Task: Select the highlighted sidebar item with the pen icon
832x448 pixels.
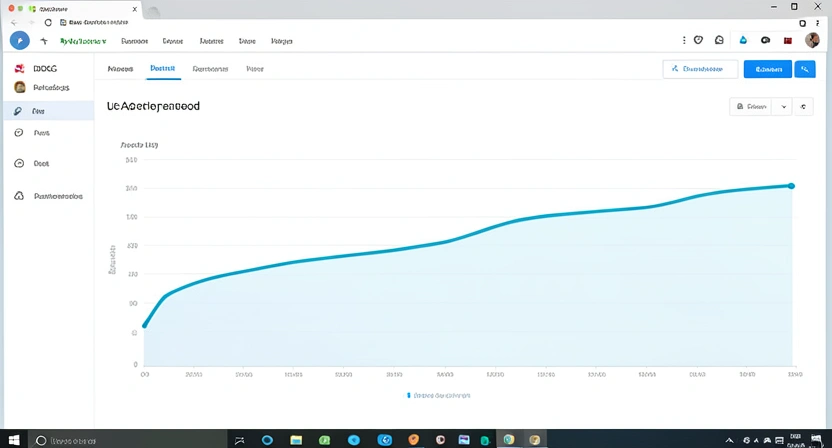Action: point(47,112)
